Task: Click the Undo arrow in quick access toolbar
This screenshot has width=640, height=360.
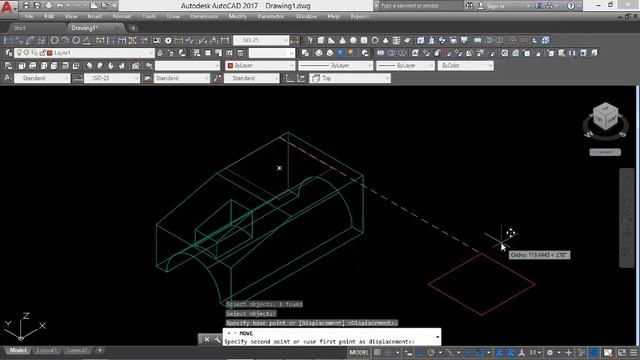Action: point(60,6)
